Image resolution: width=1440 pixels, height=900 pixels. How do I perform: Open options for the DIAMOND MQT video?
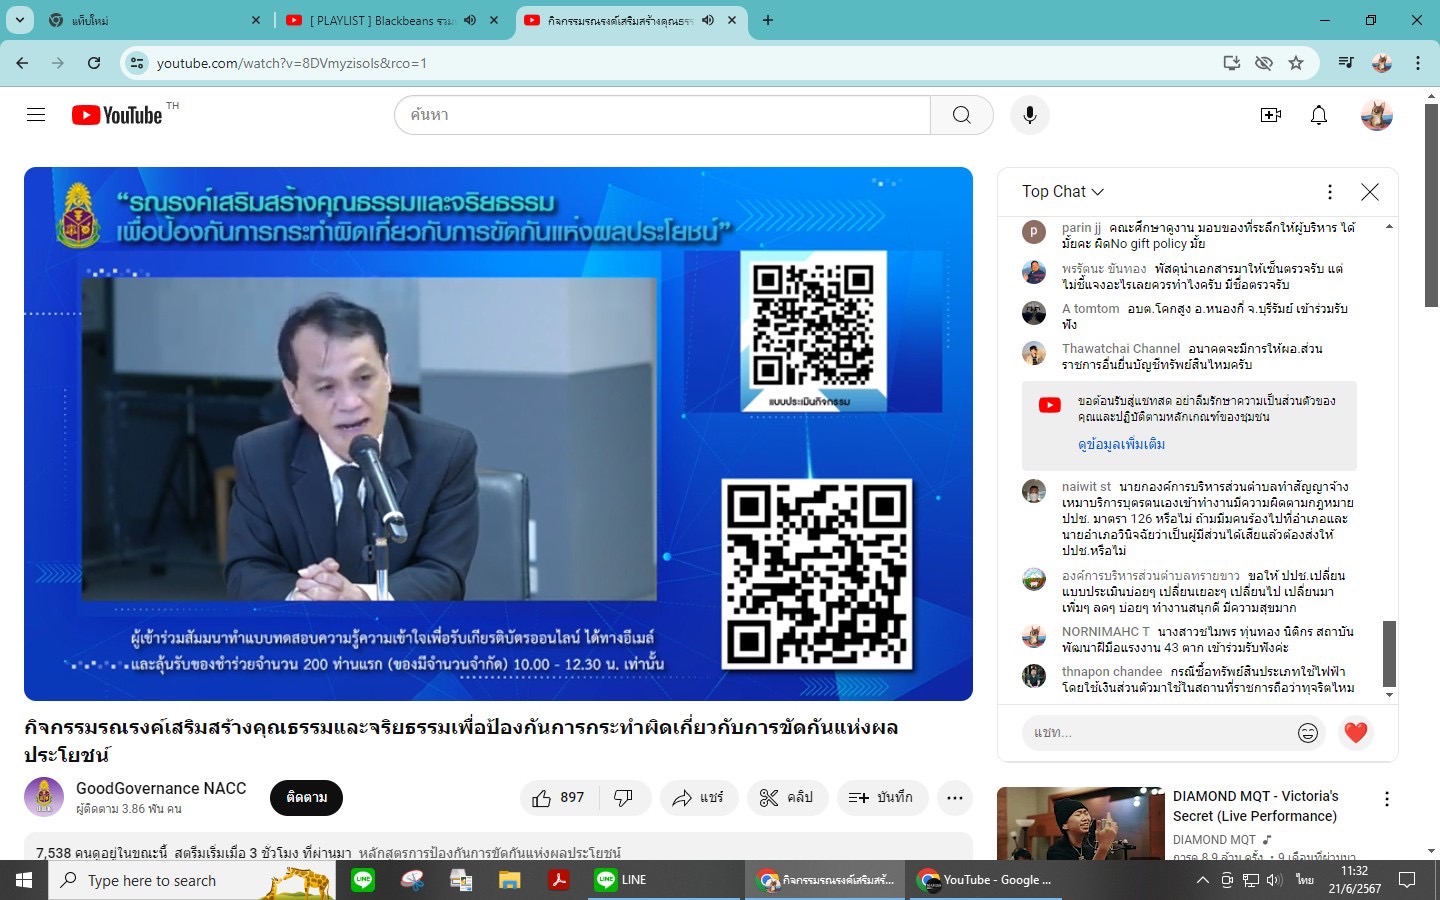pyautogui.click(x=1387, y=799)
